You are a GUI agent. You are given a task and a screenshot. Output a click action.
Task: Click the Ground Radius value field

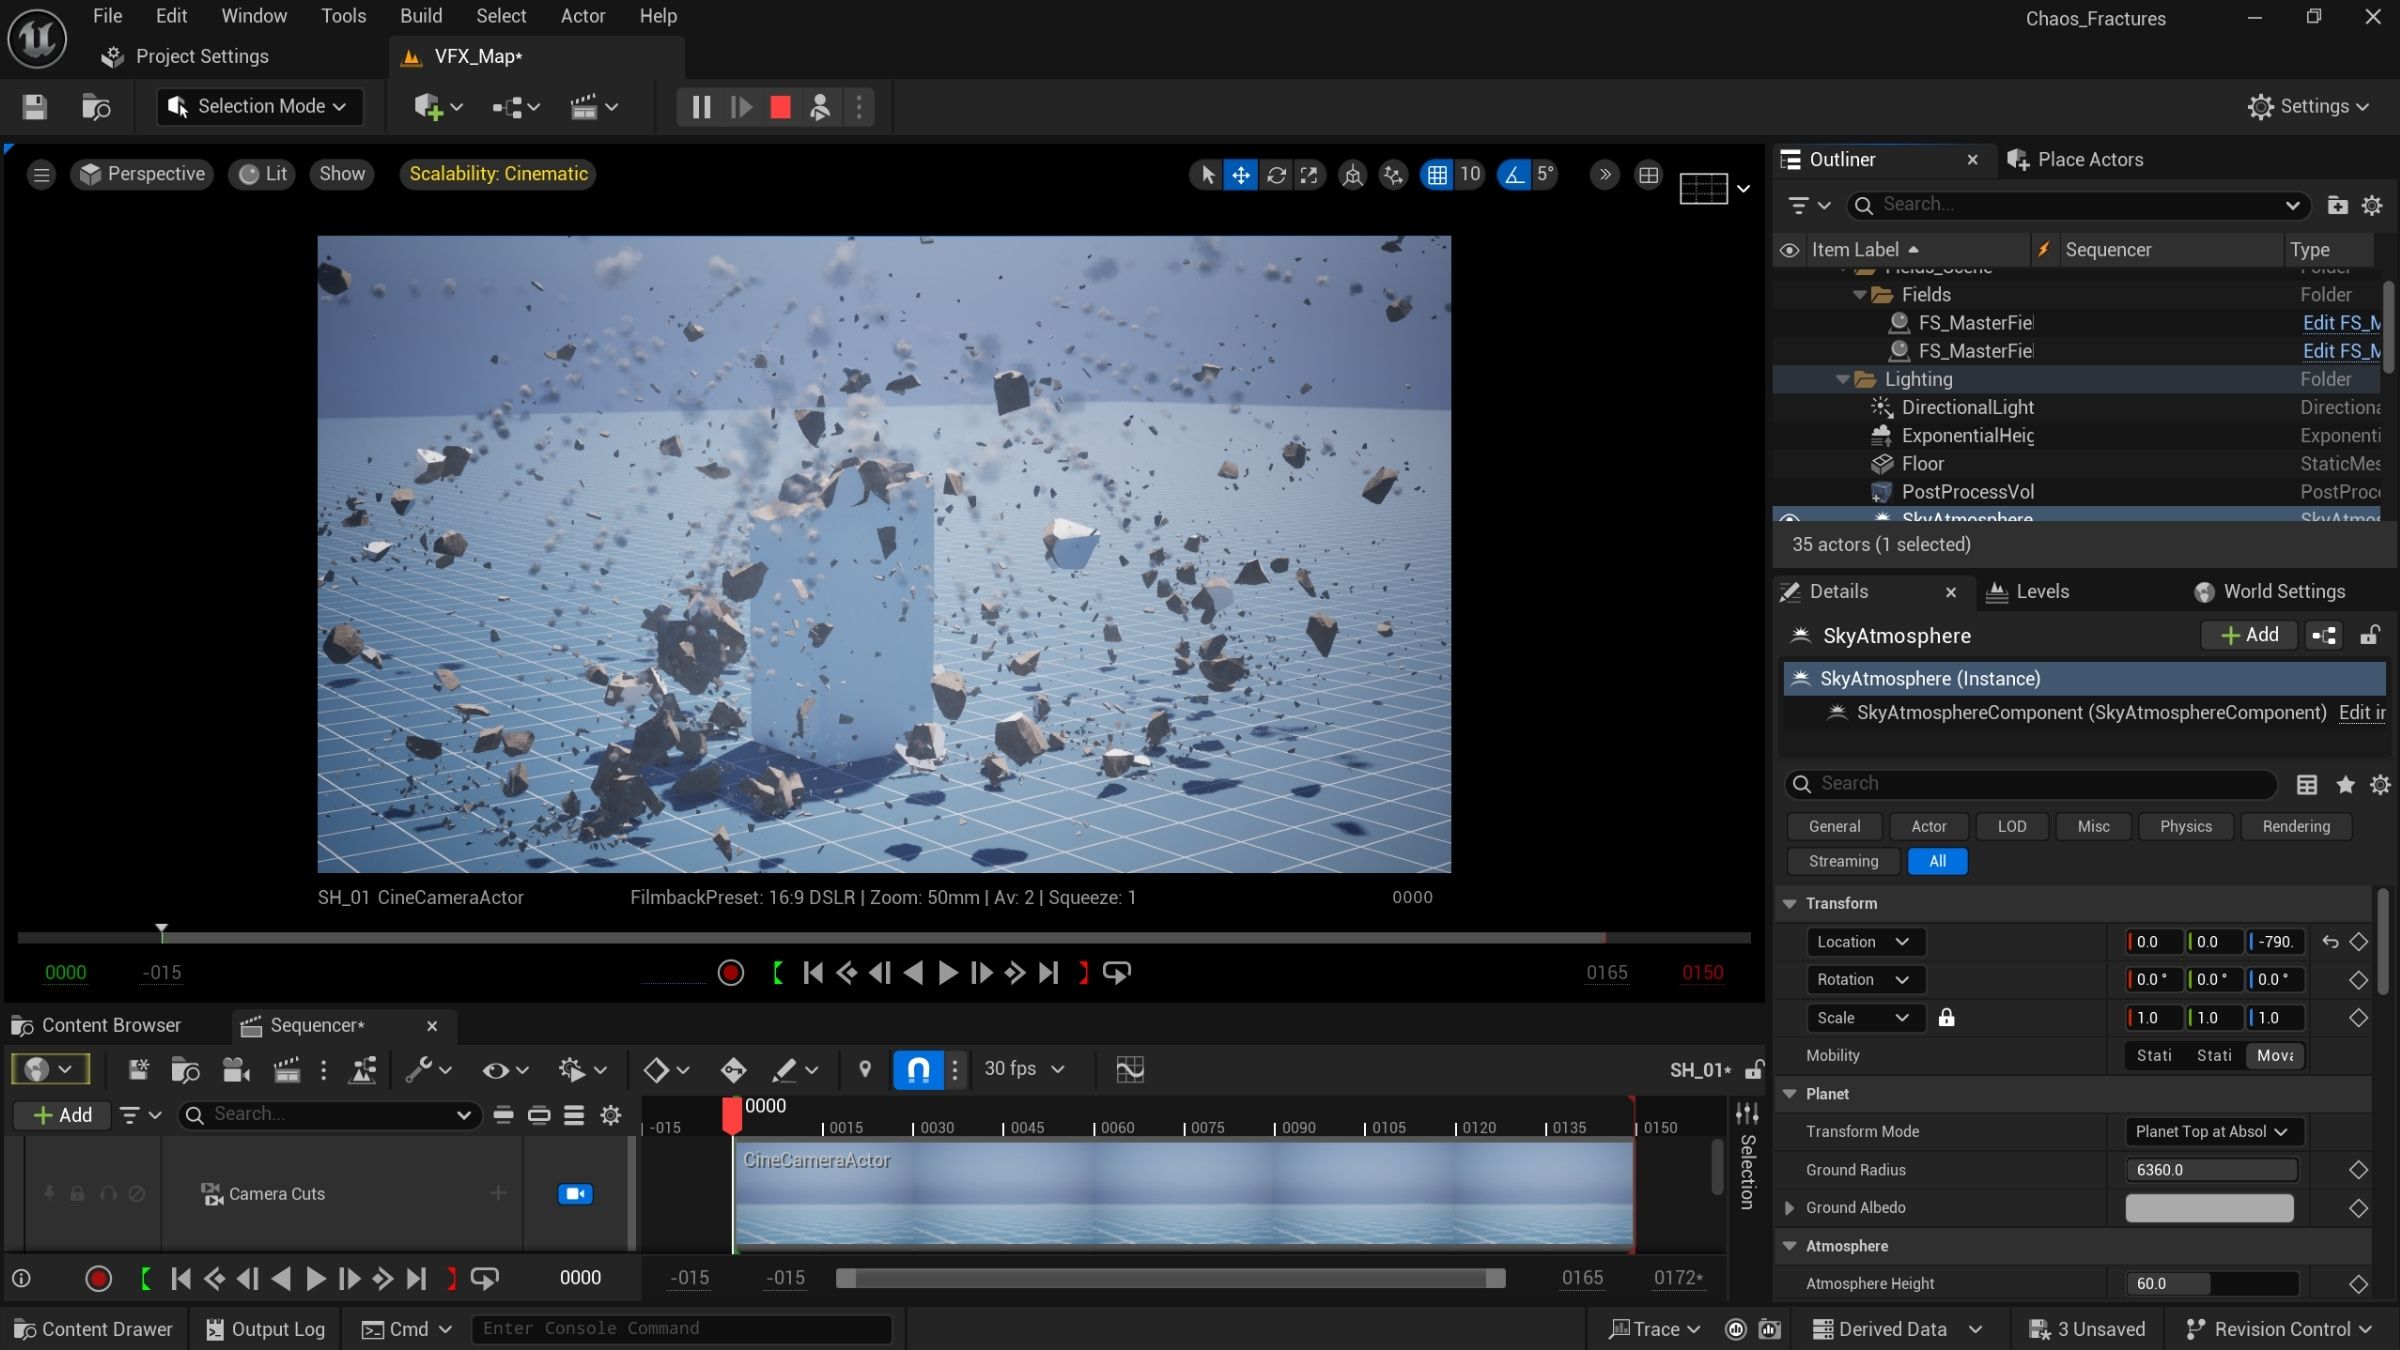tap(2210, 1170)
